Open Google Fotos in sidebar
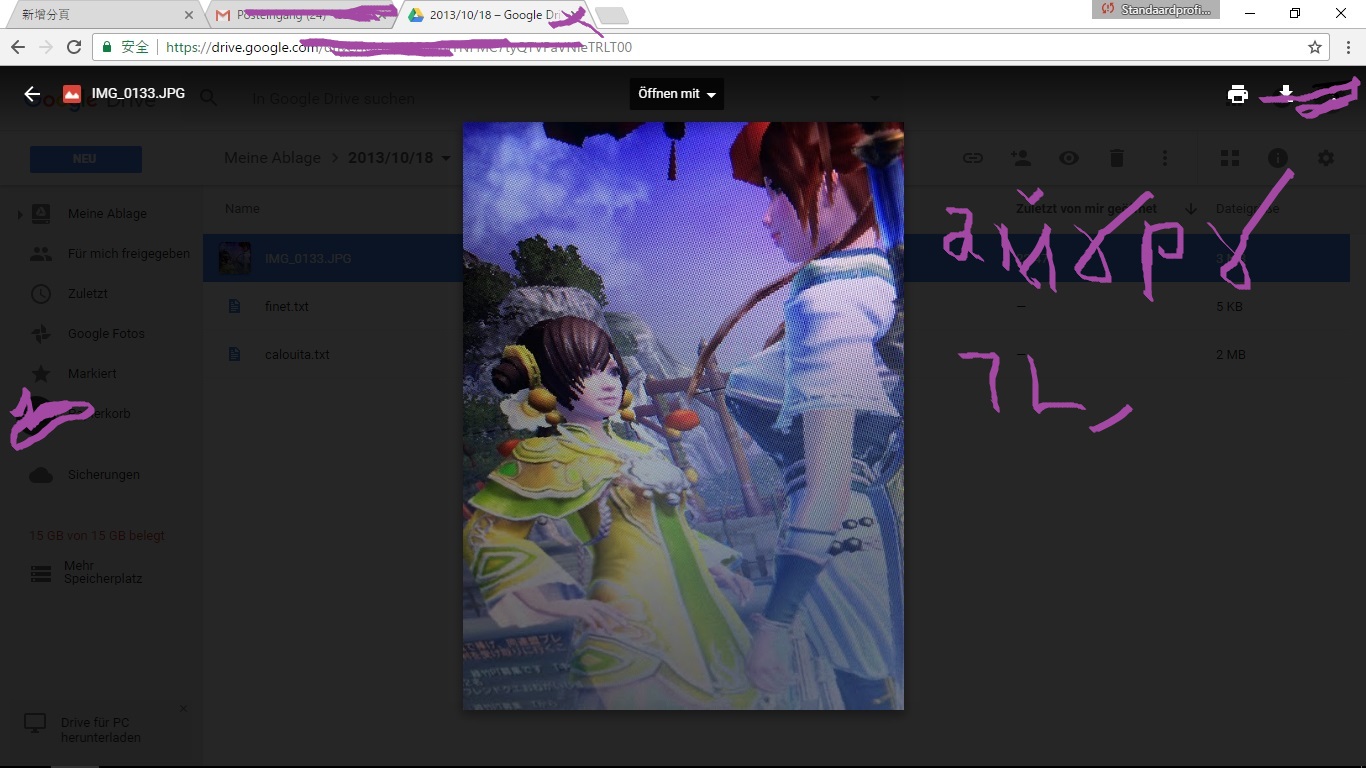This screenshot has width=1366, height=768. (106, 334)
